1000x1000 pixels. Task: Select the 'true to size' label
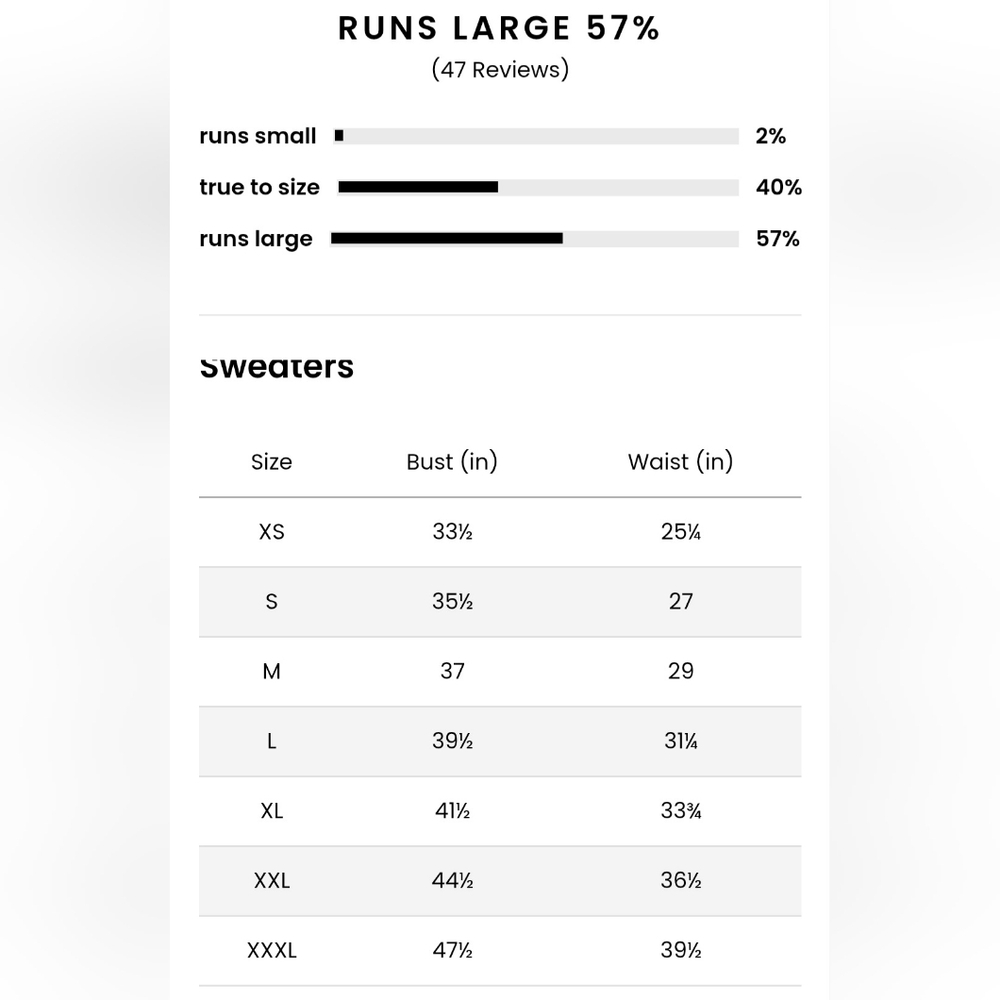pyautogui.click(x=260, y=187)
